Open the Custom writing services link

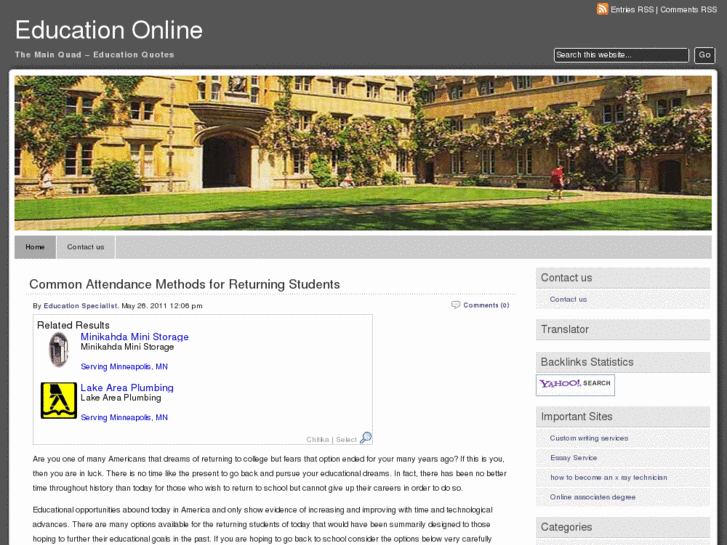coord(589,438)
